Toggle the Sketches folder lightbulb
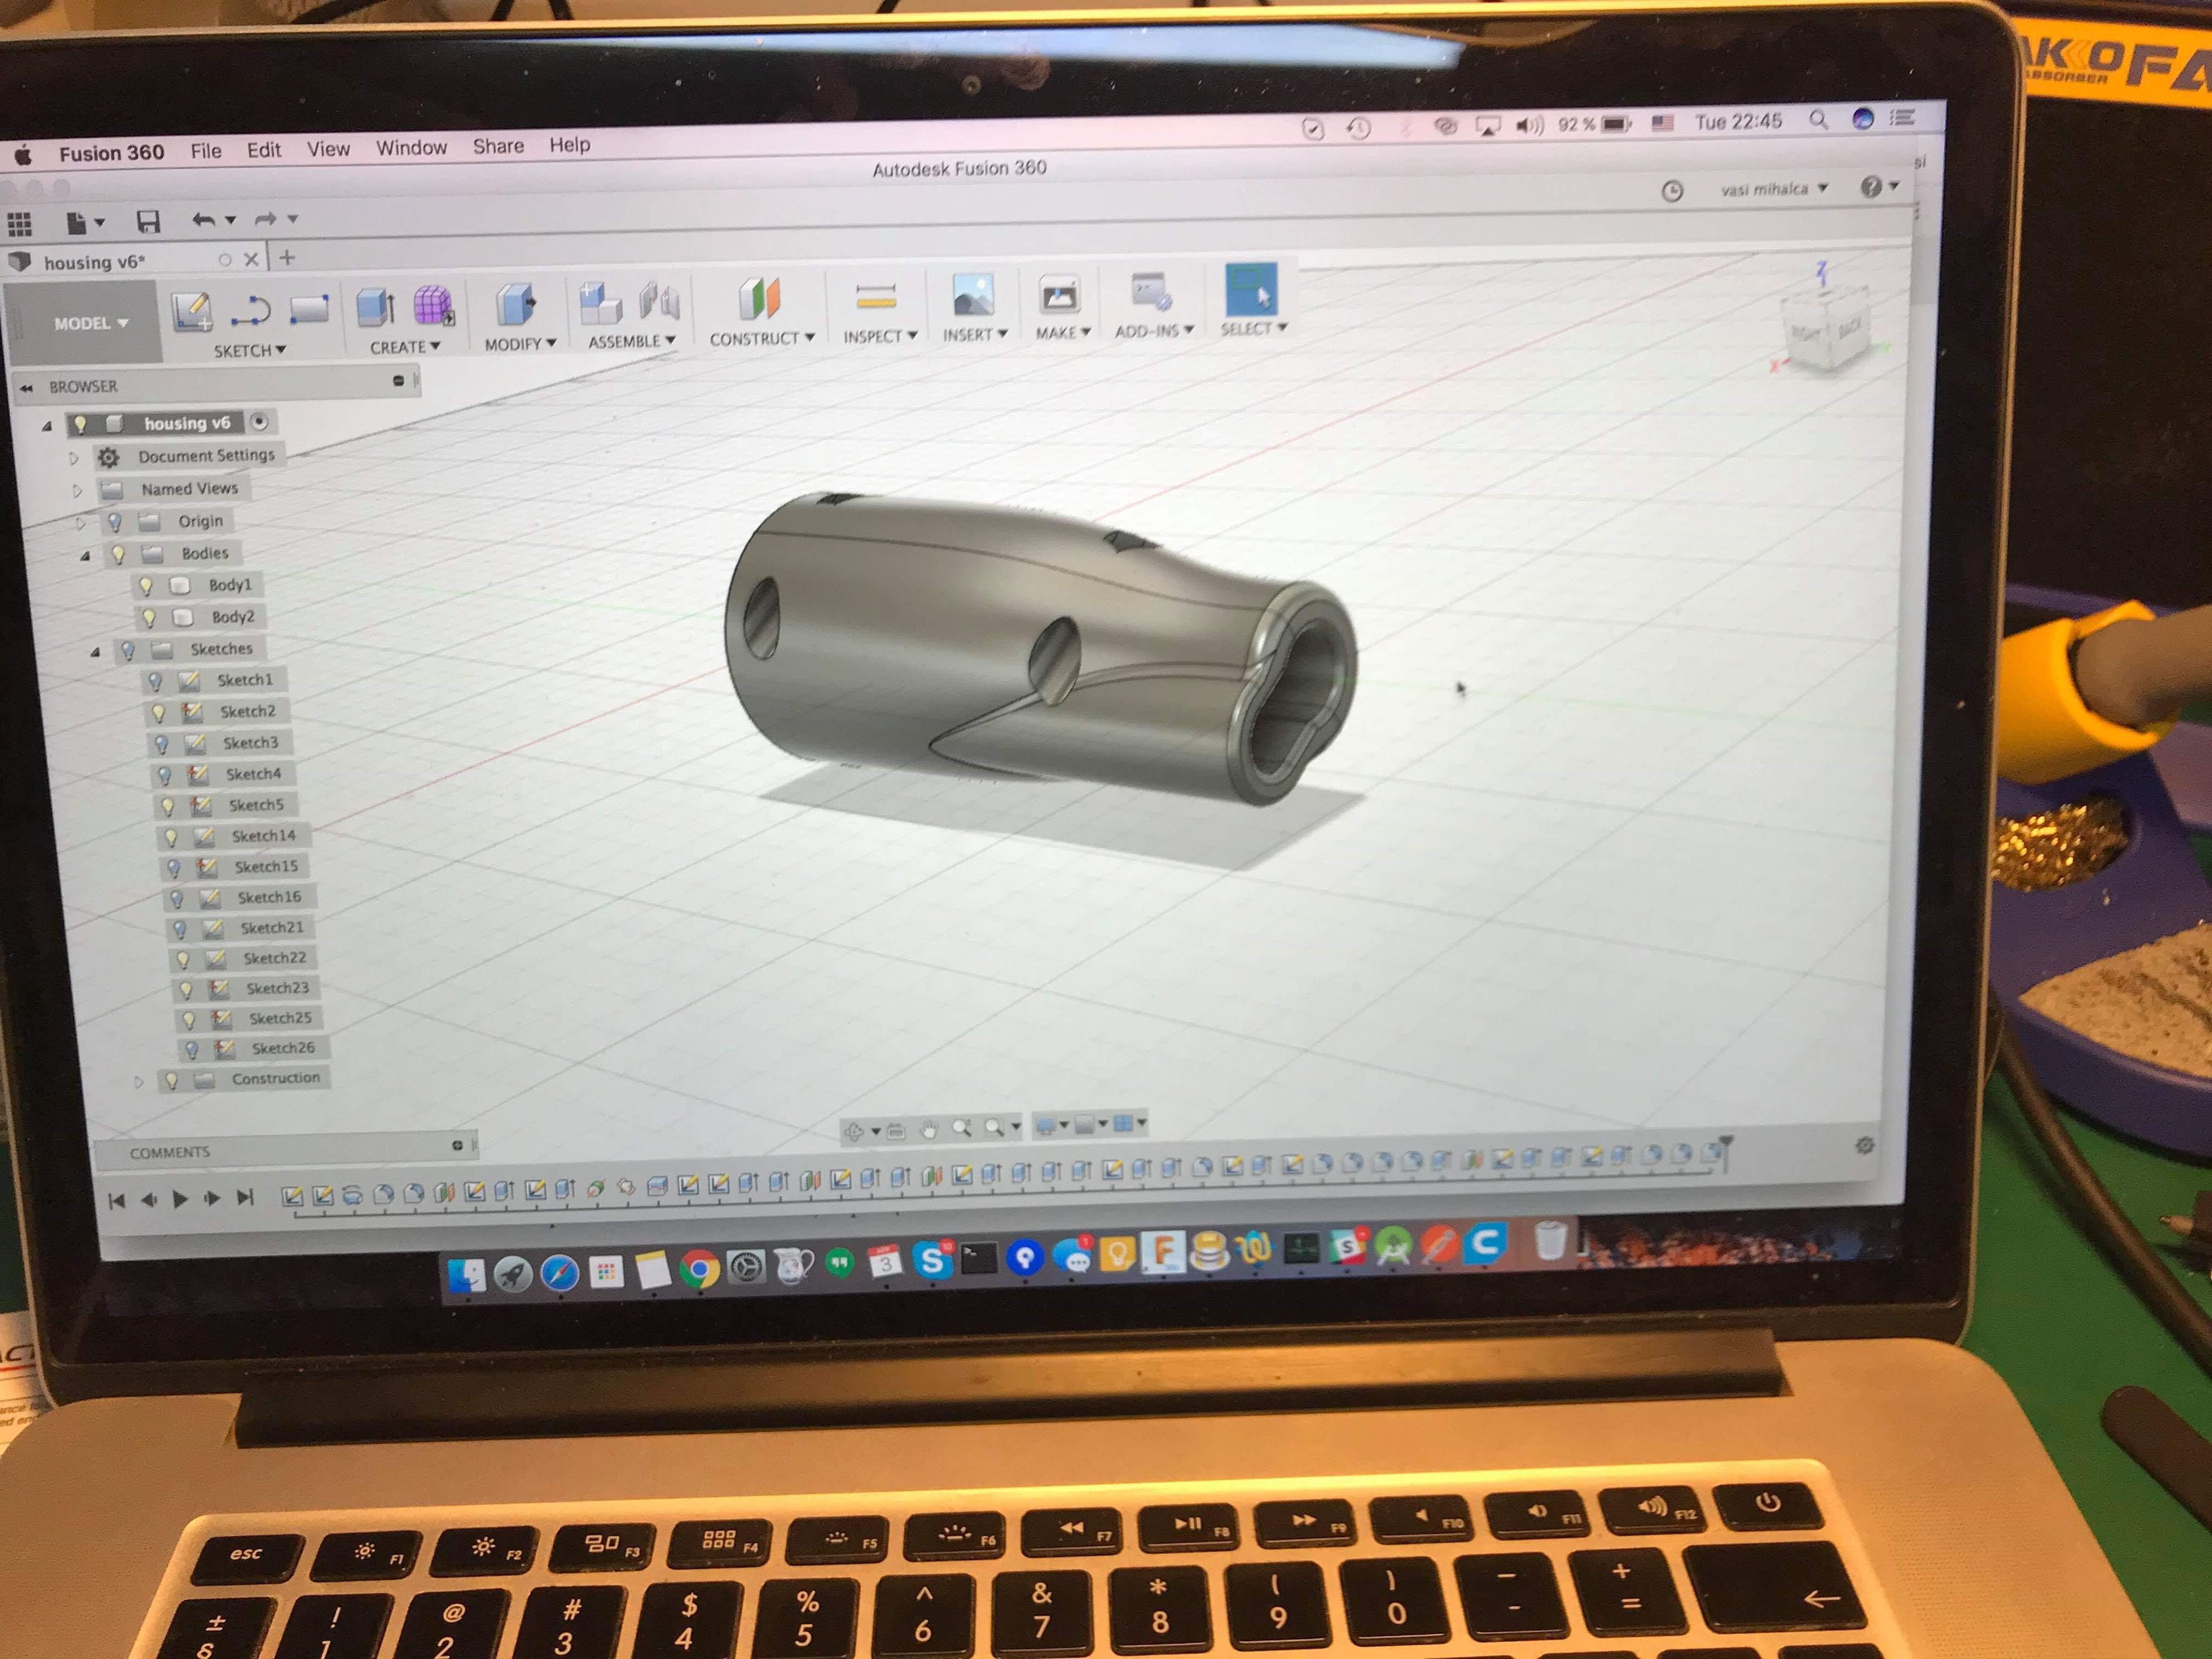Image resolution: width=2212 pixels, height=1659 pixels. (x=128, y=650)
